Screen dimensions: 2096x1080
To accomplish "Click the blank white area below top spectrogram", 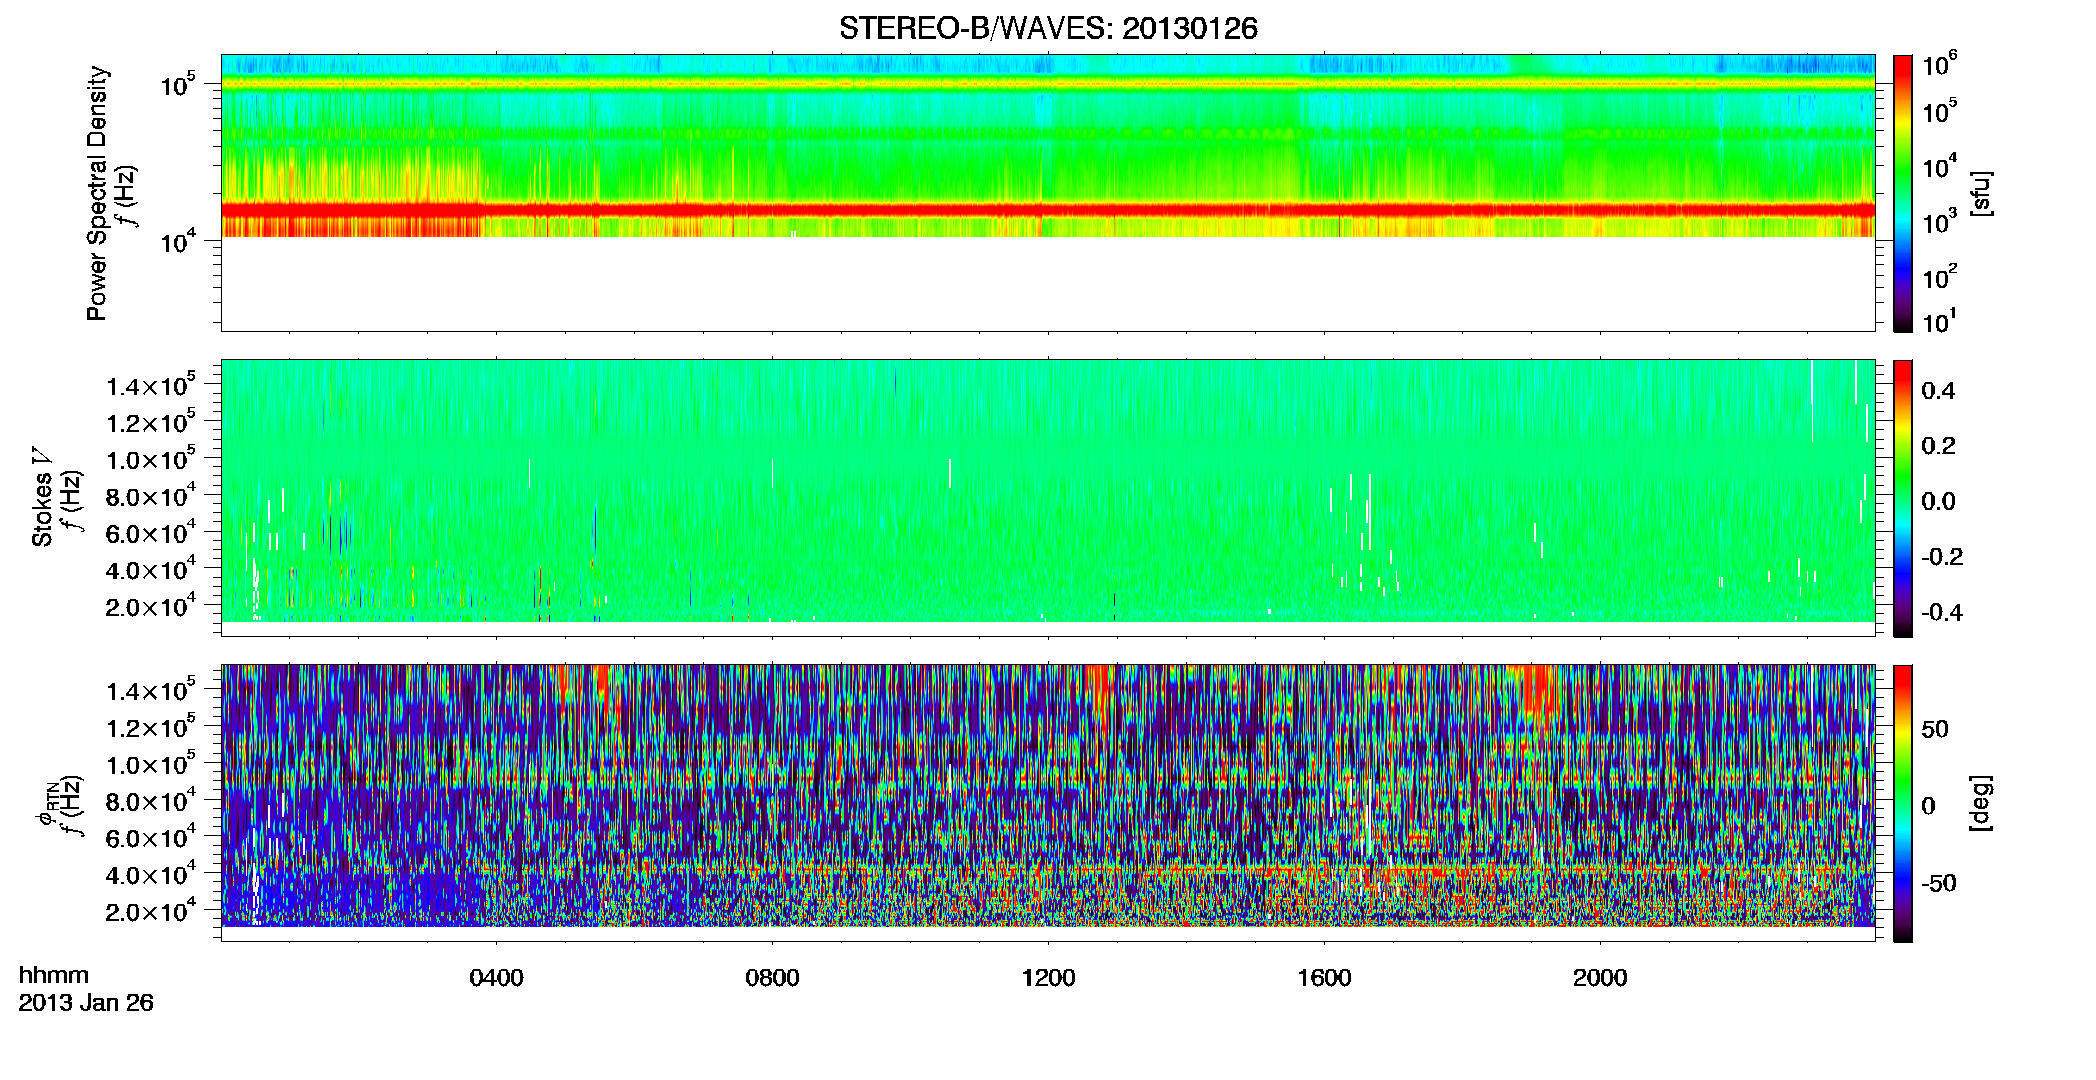I will (1047, 283).
